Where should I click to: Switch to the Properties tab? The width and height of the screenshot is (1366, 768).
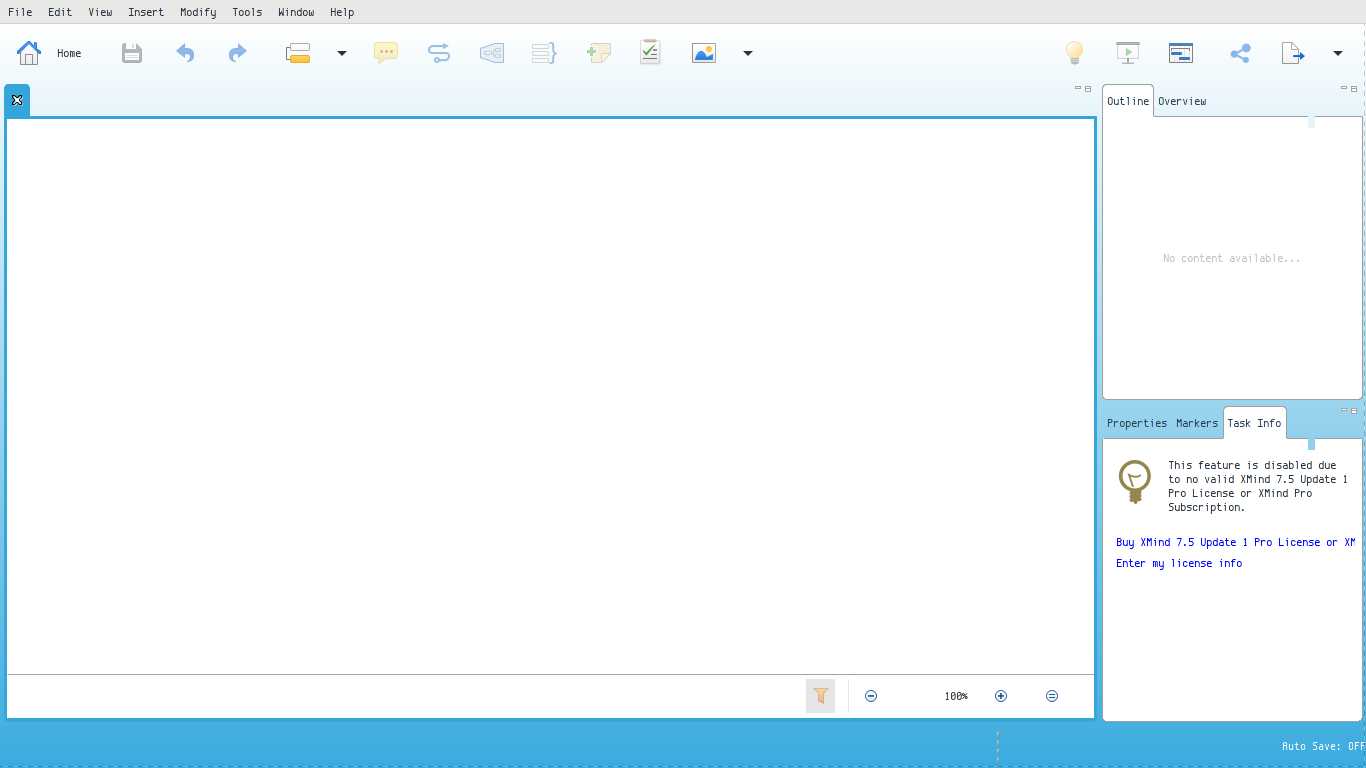[x=1137, y=423]
